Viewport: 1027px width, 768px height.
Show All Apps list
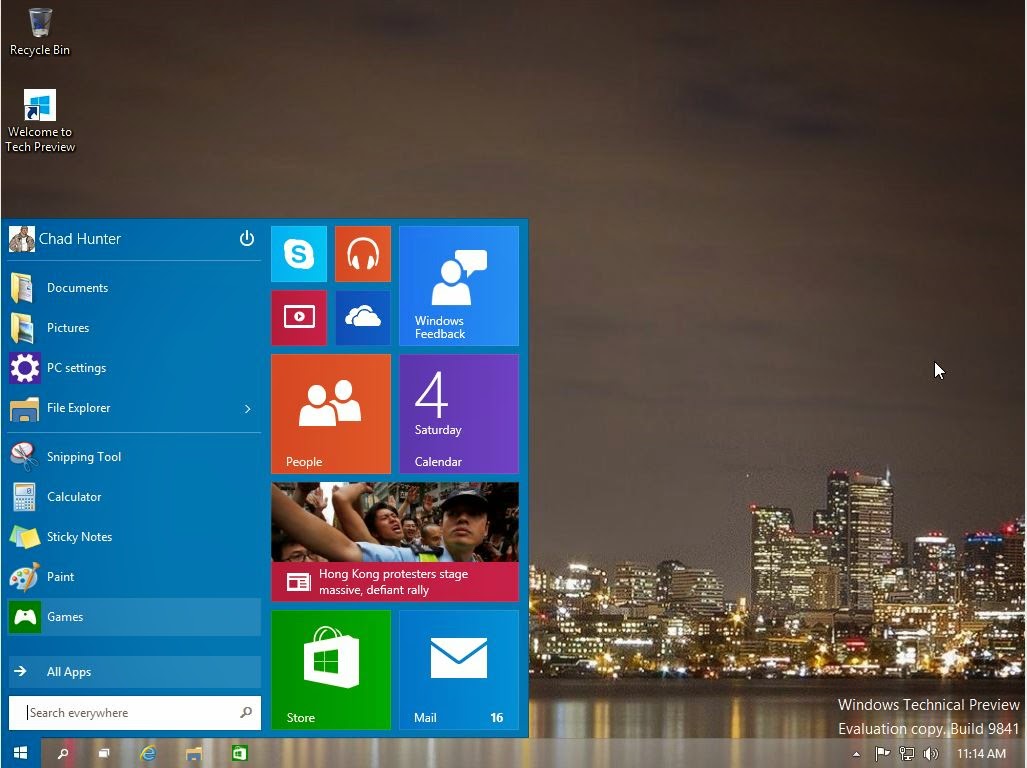pos(134,672)
